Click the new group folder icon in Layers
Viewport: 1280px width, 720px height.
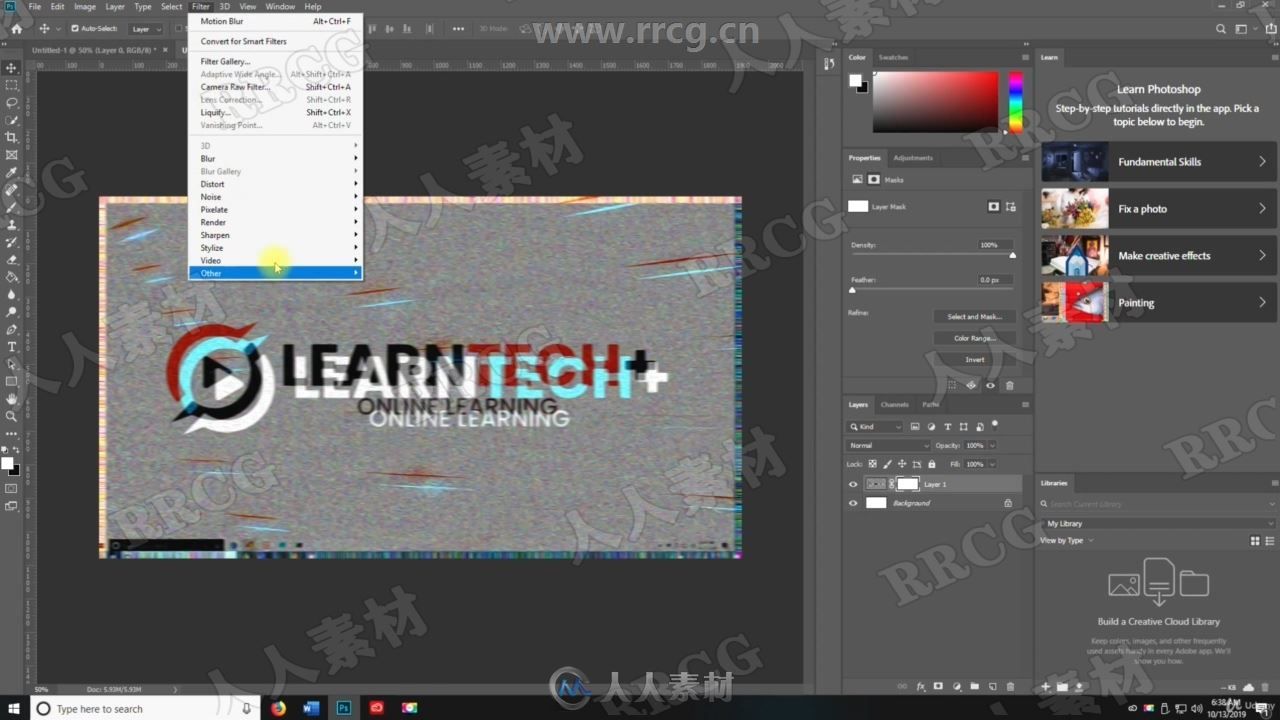(974, 687)
